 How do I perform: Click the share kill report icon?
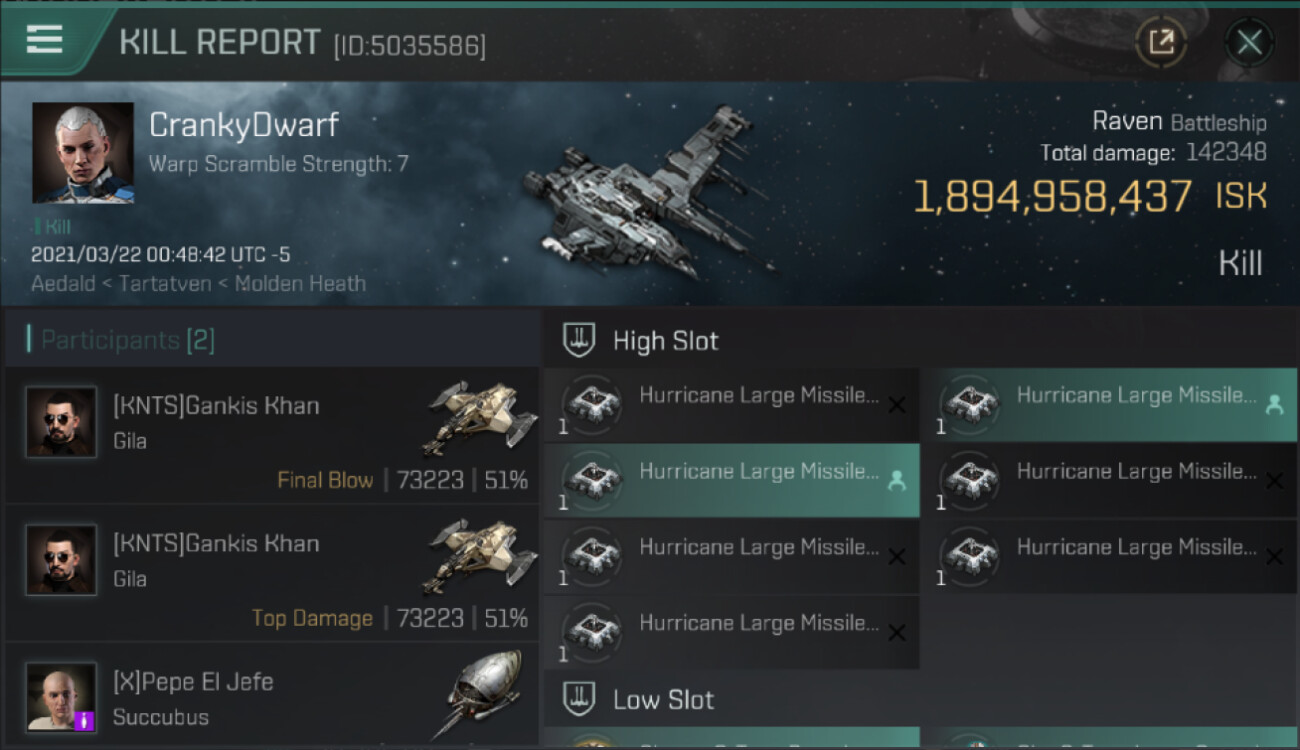pos(1161,42)
